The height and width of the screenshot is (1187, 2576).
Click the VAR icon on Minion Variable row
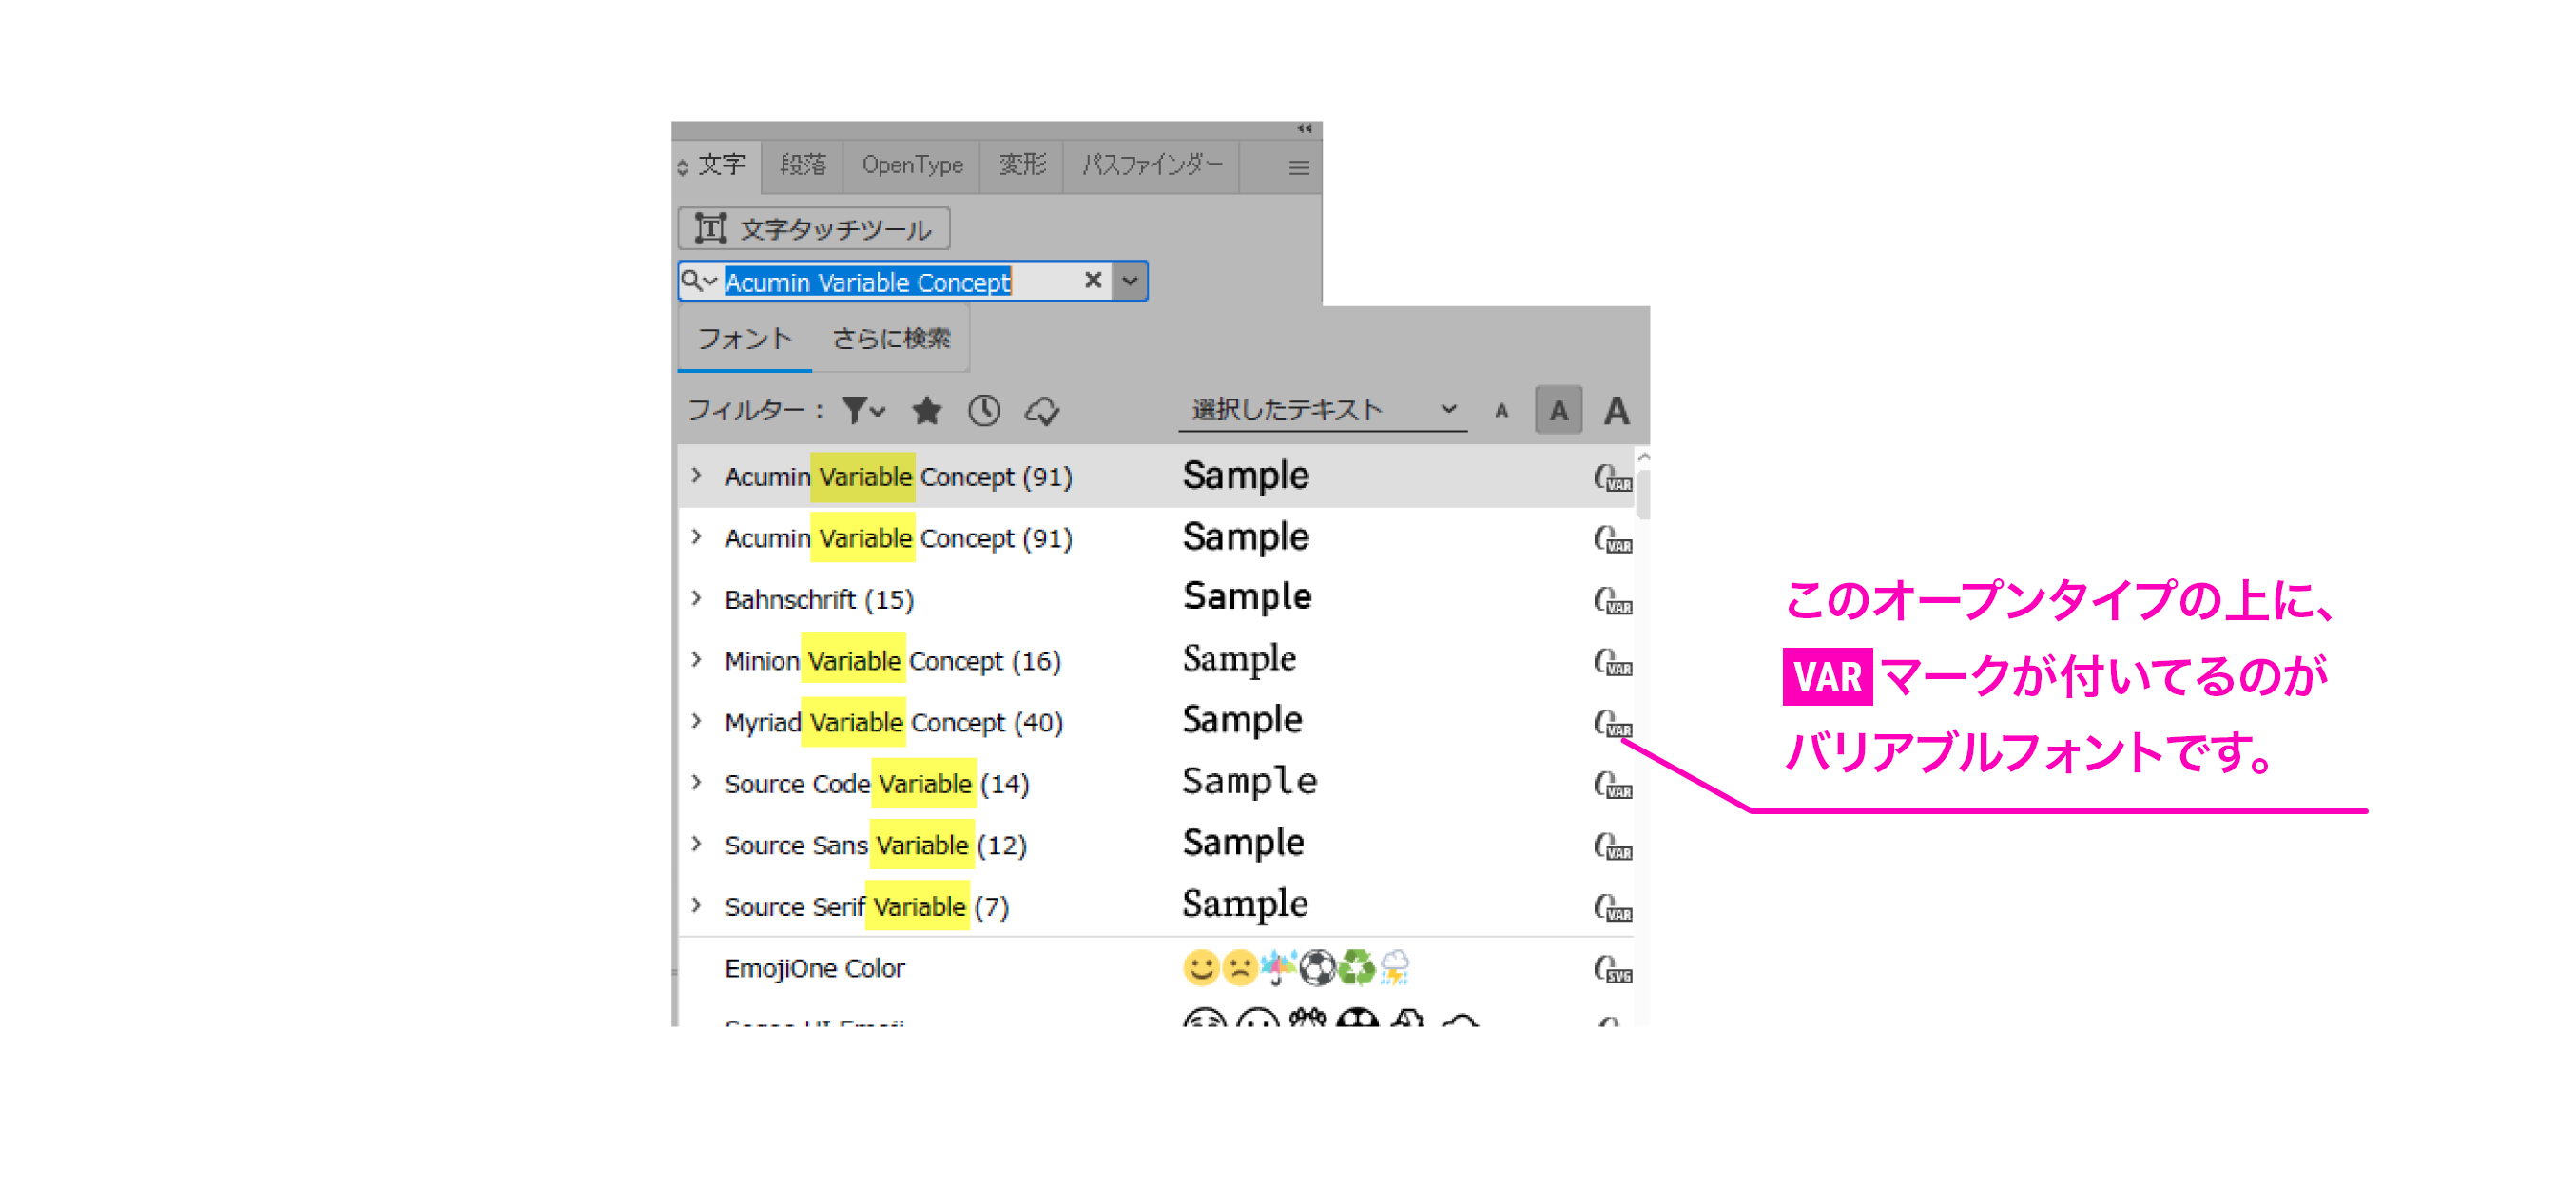pos(1612,661)
